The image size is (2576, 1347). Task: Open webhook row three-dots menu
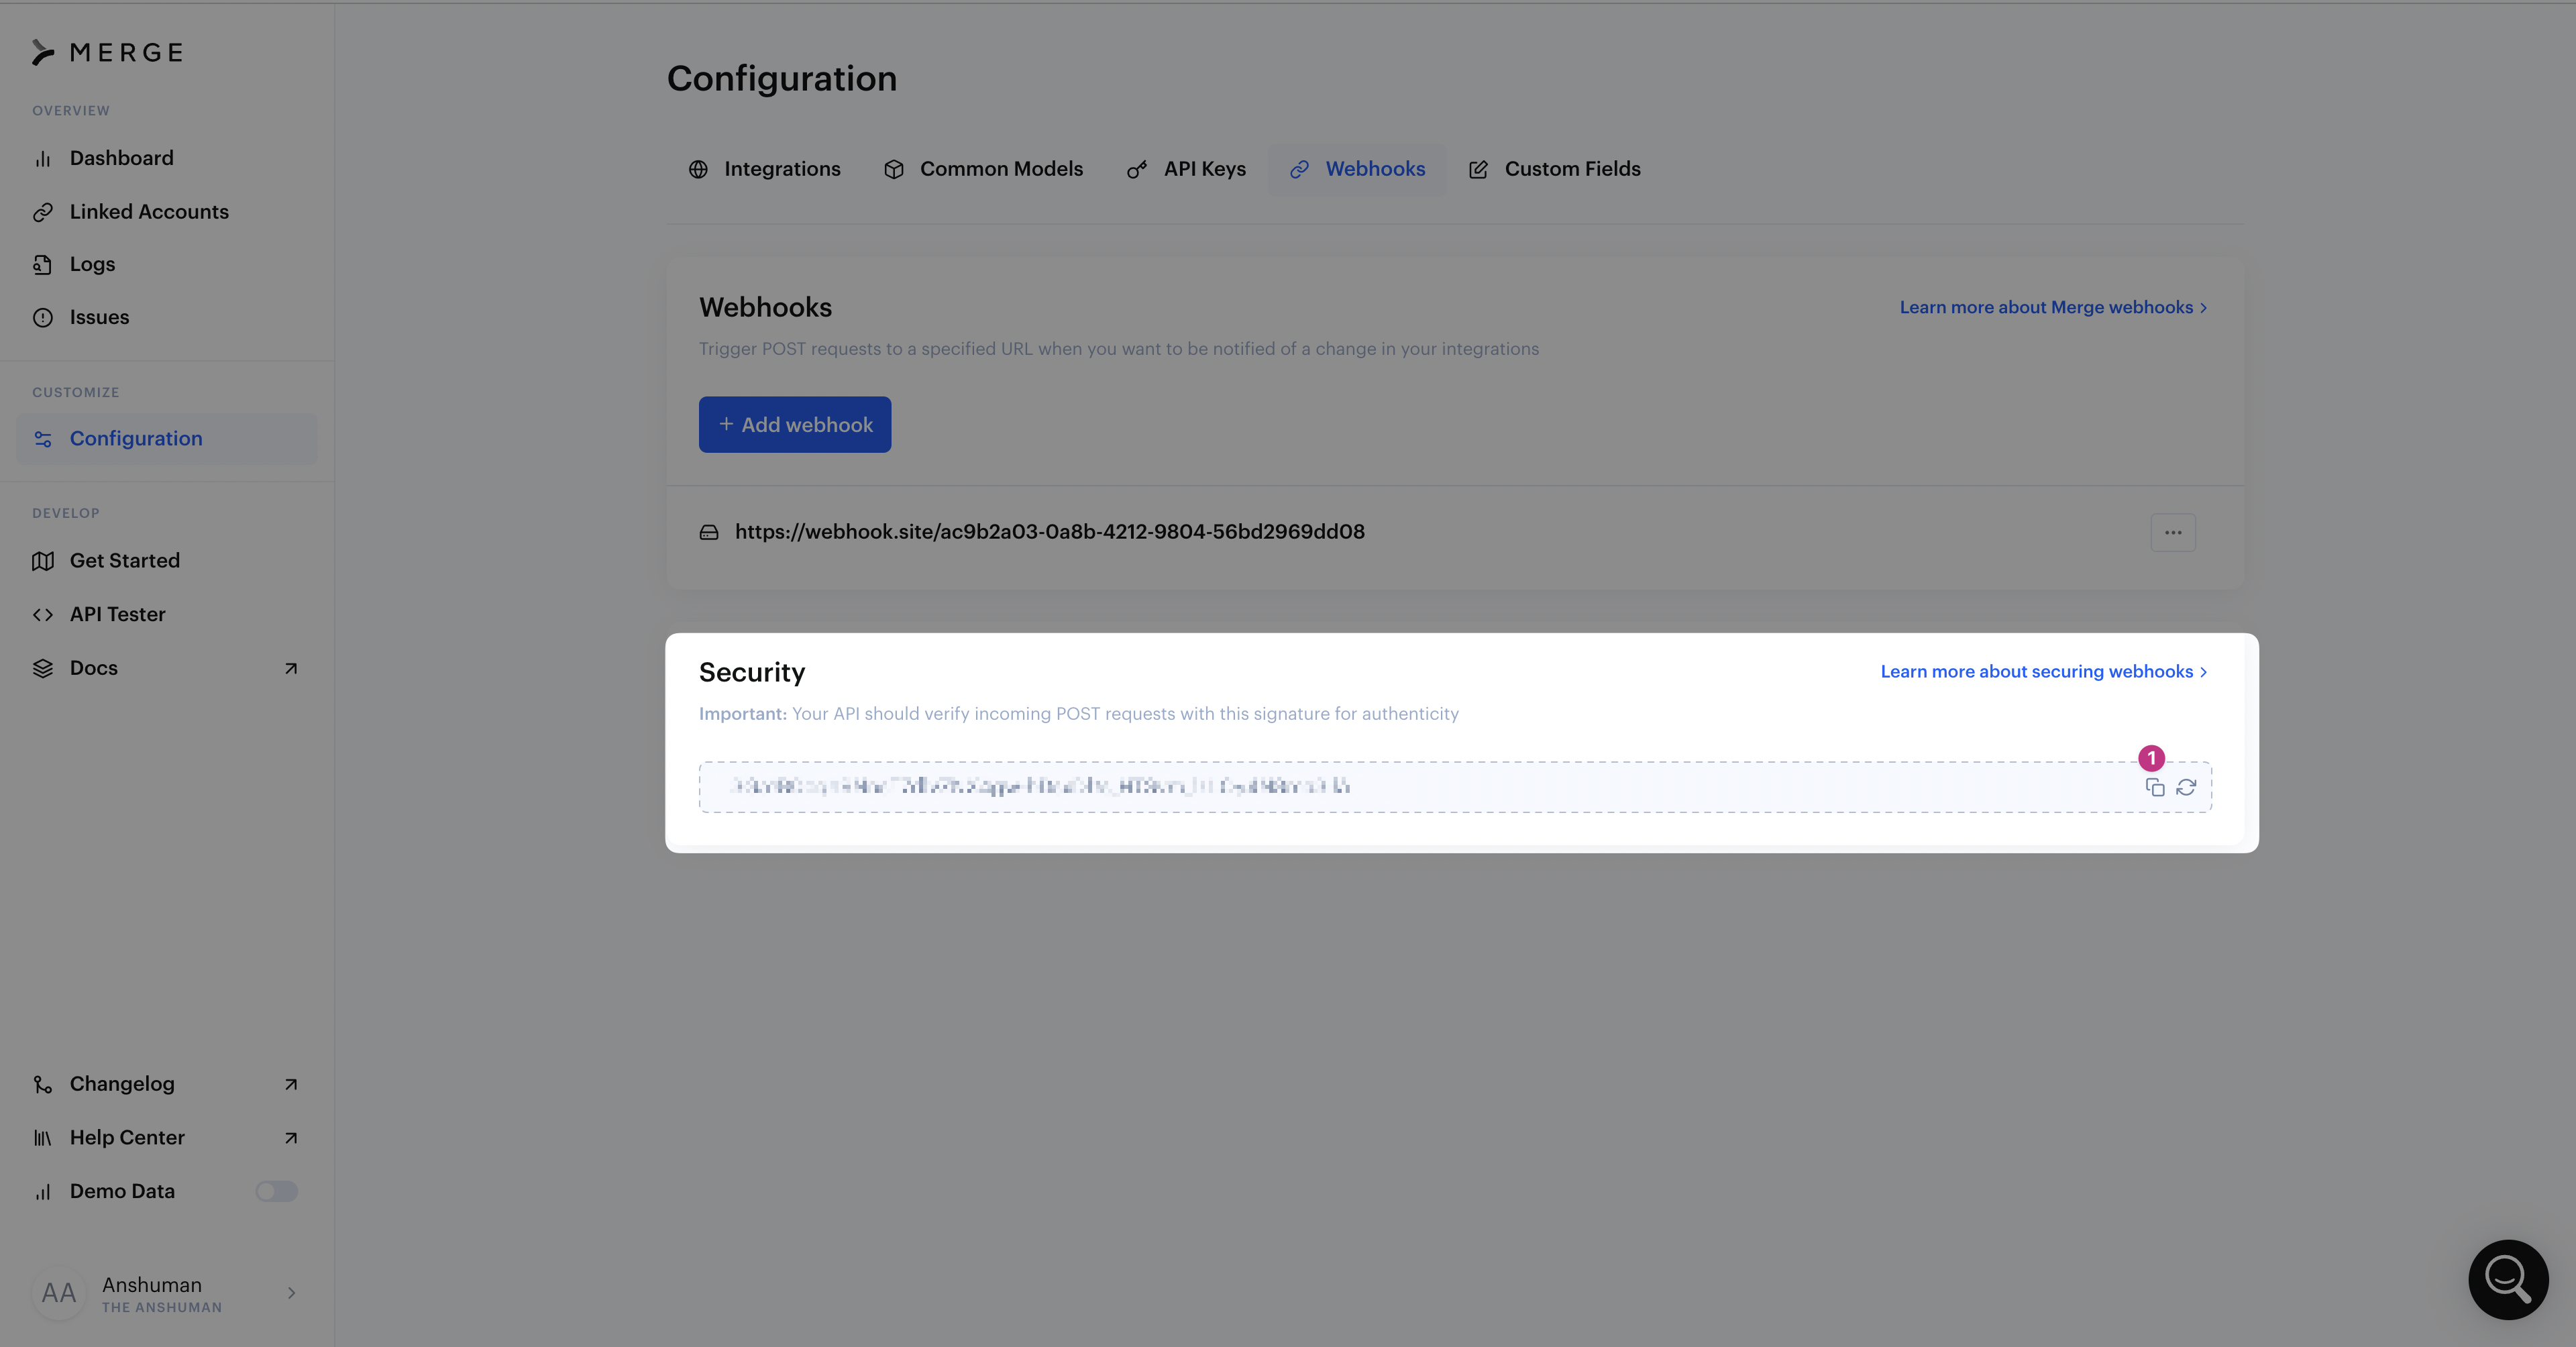tap(2173, 533)
